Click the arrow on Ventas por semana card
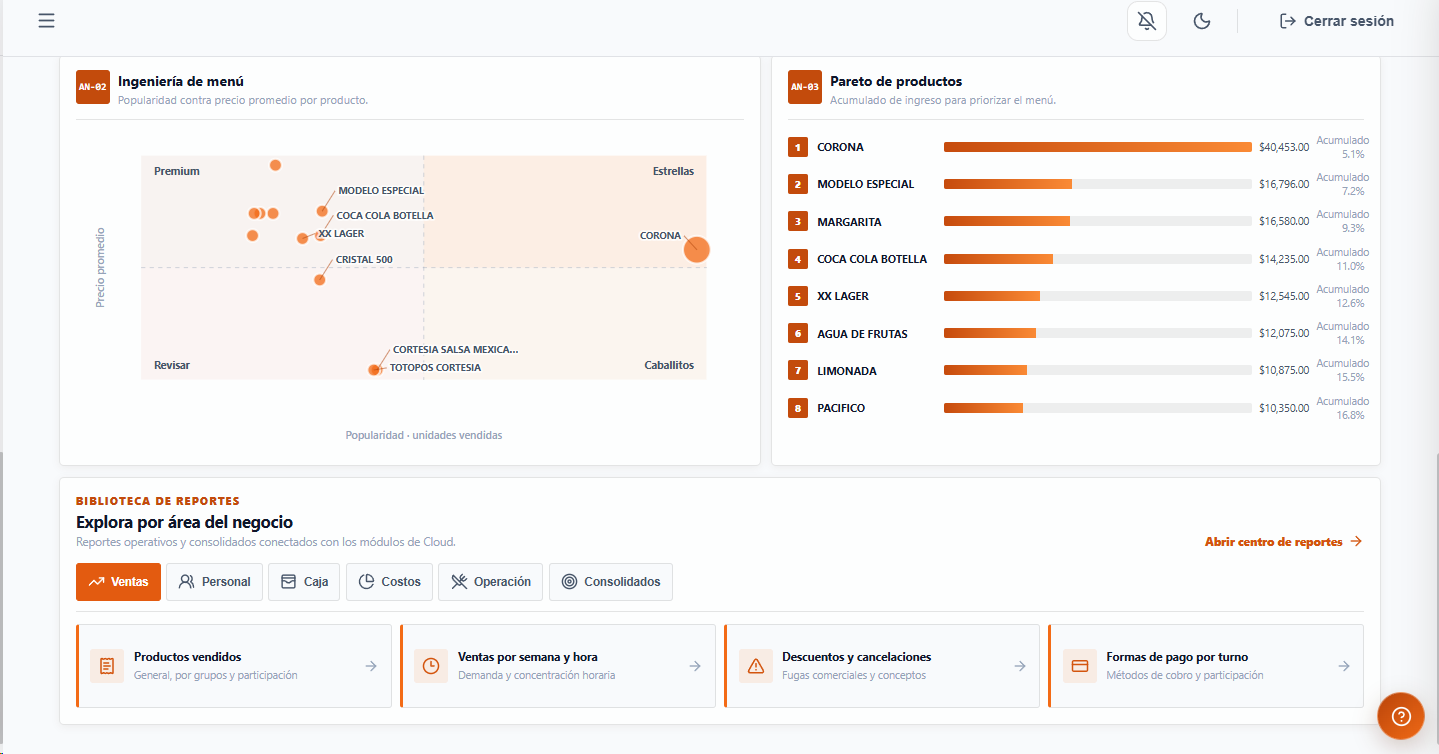 pos(695,666)
